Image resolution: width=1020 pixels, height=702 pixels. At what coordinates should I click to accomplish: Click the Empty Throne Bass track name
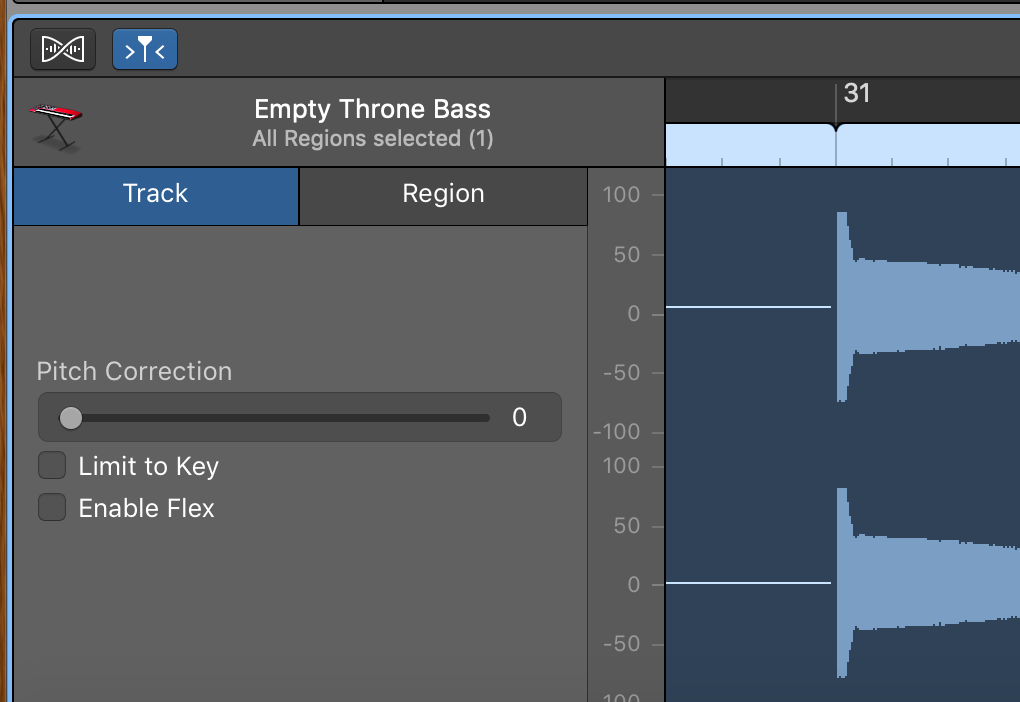click(372, 109)
